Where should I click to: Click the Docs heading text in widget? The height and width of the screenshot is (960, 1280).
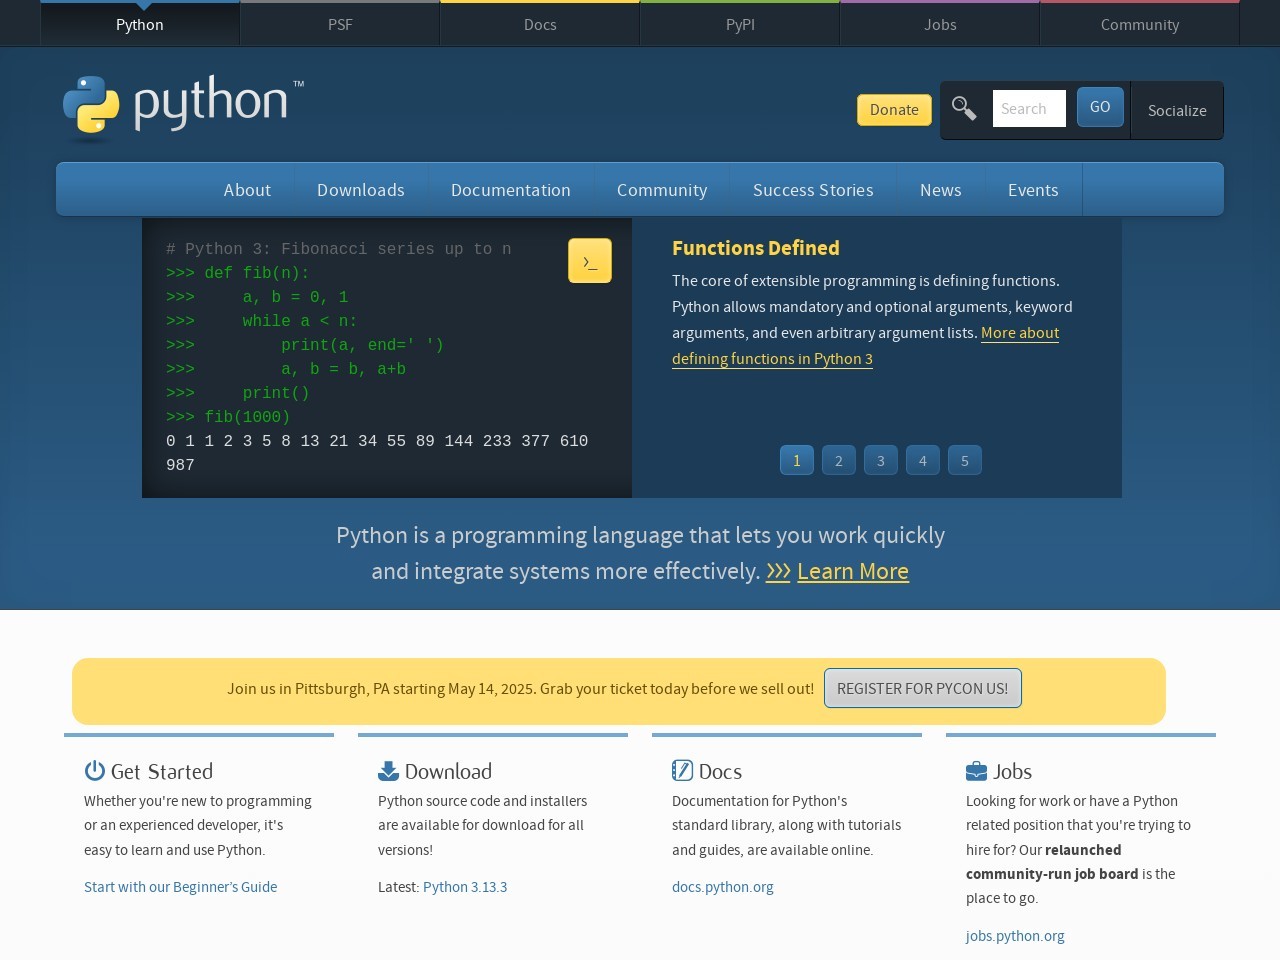[720, 771]
